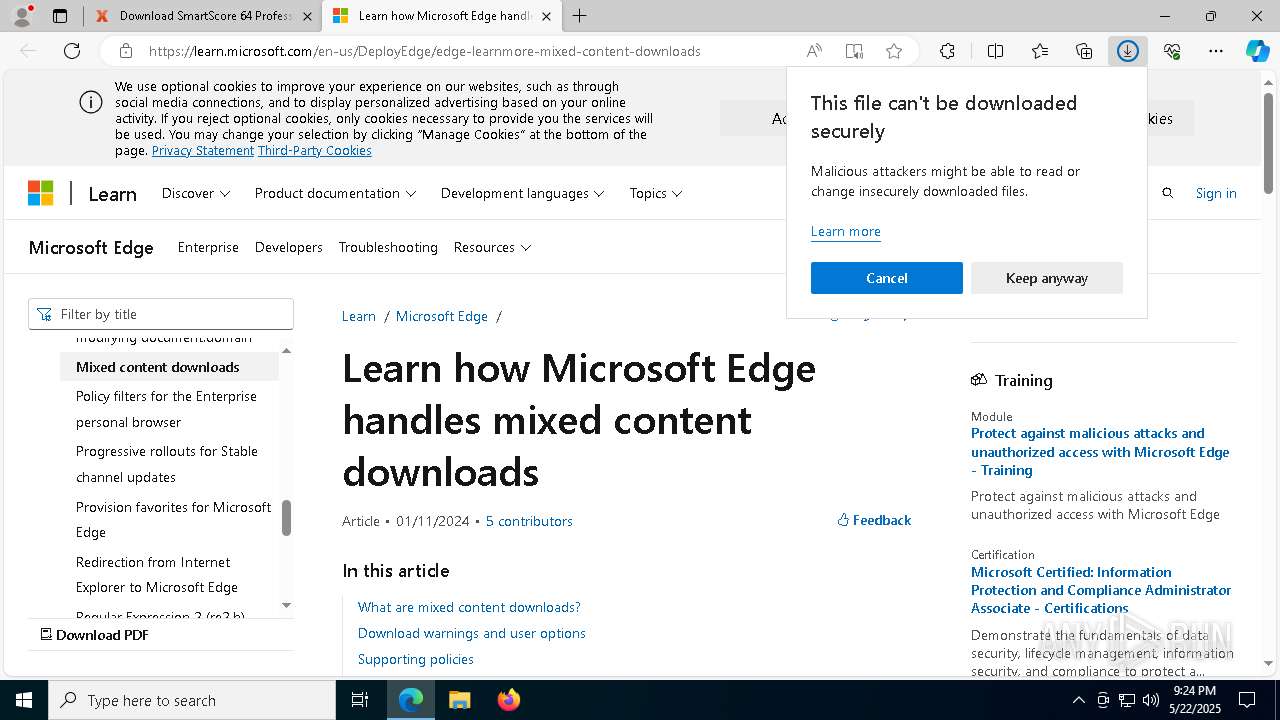The width and height of the screenshot is (1280, 720).
Task: Click Cancel in the download warning
Action: pos(887,278)
